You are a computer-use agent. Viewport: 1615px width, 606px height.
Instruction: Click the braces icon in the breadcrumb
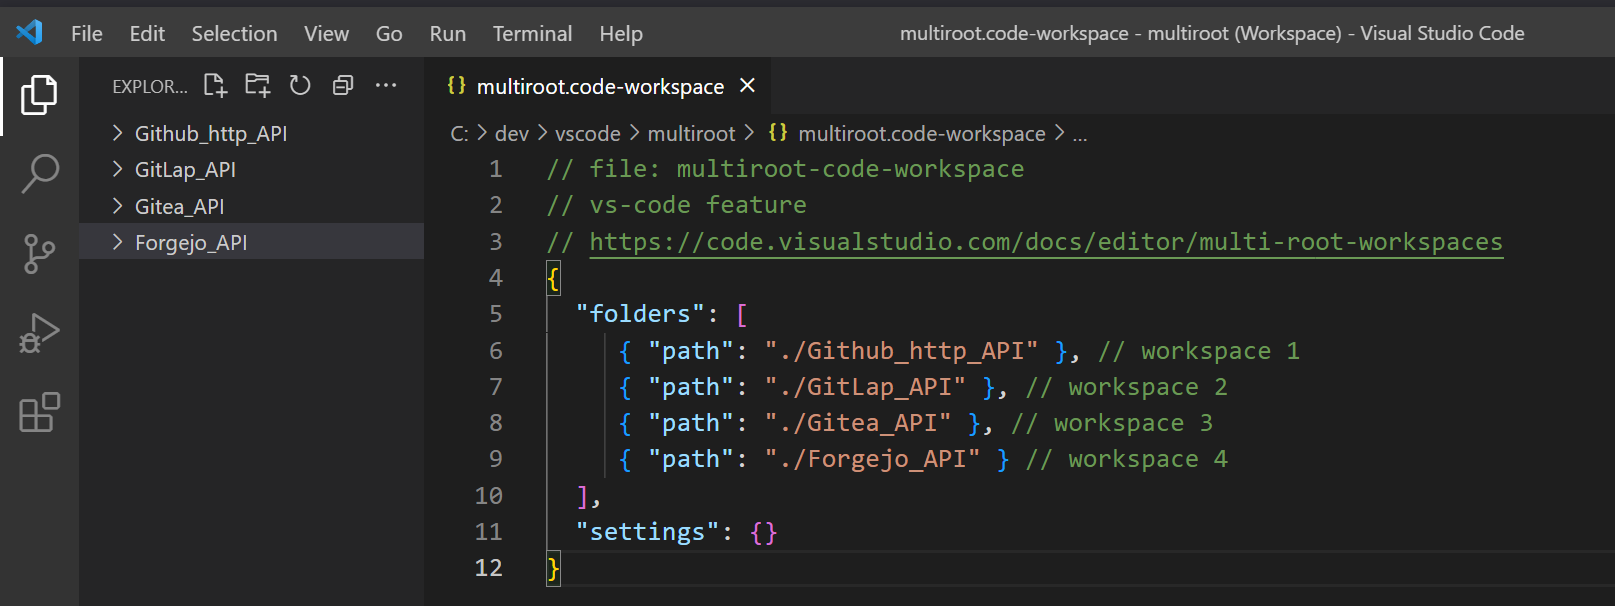coord(778,132)
